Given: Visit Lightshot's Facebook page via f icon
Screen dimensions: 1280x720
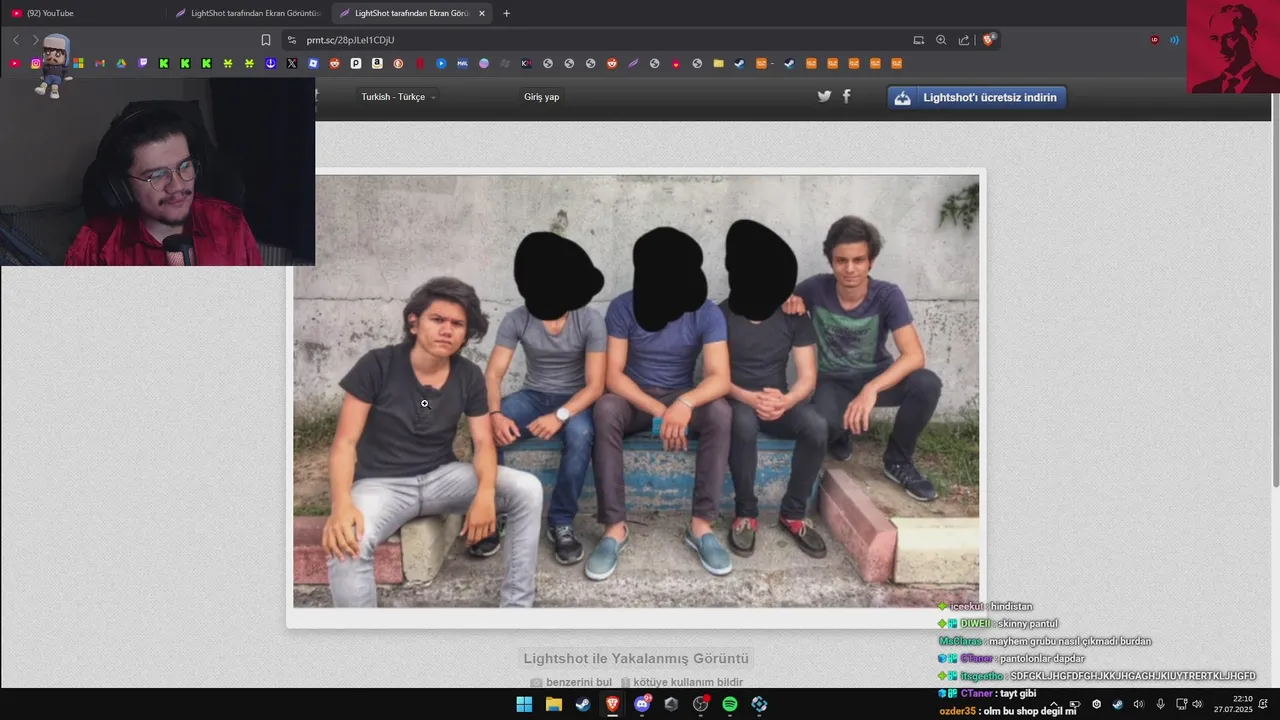Looking at the screenshot, I should (847, 96).
